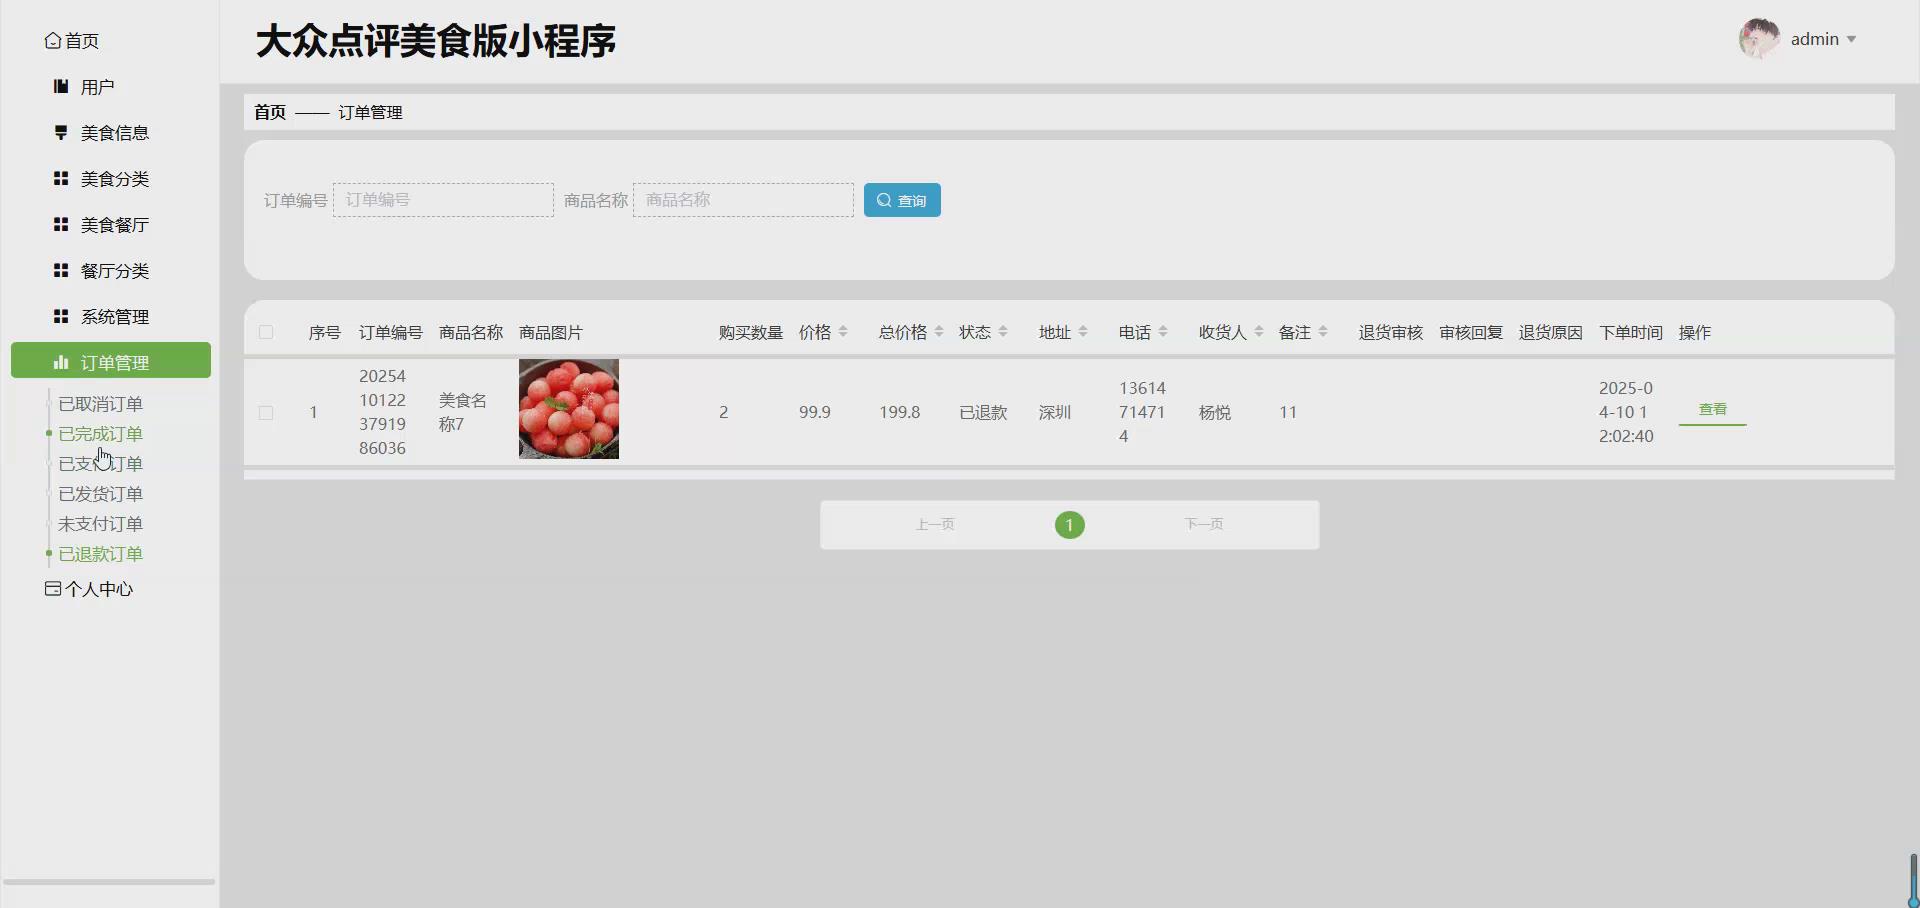Check the checkbox for order row 1
Image resolution: width=1920 pixels, height=908 pixels.
click(266, 412)
